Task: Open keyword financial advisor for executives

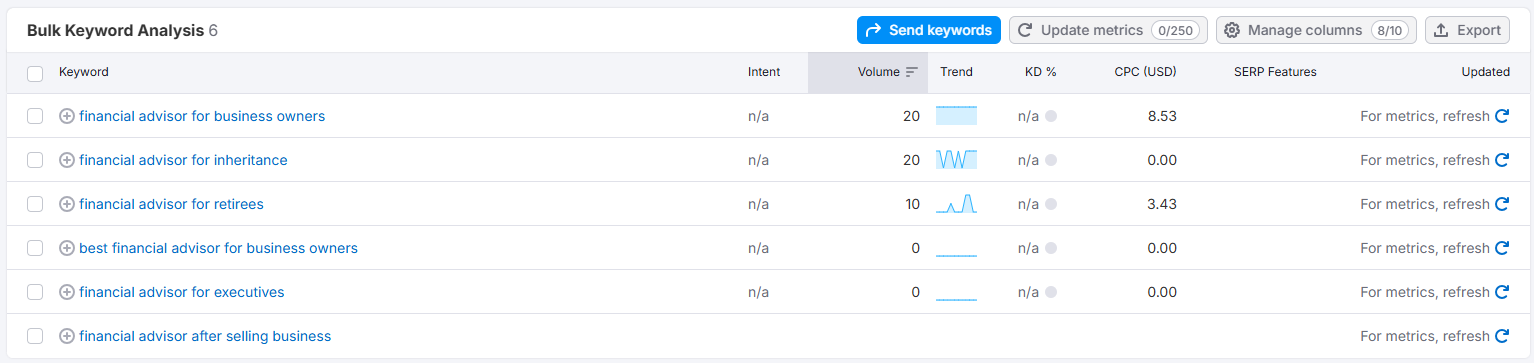Action: tap(182, 292)
